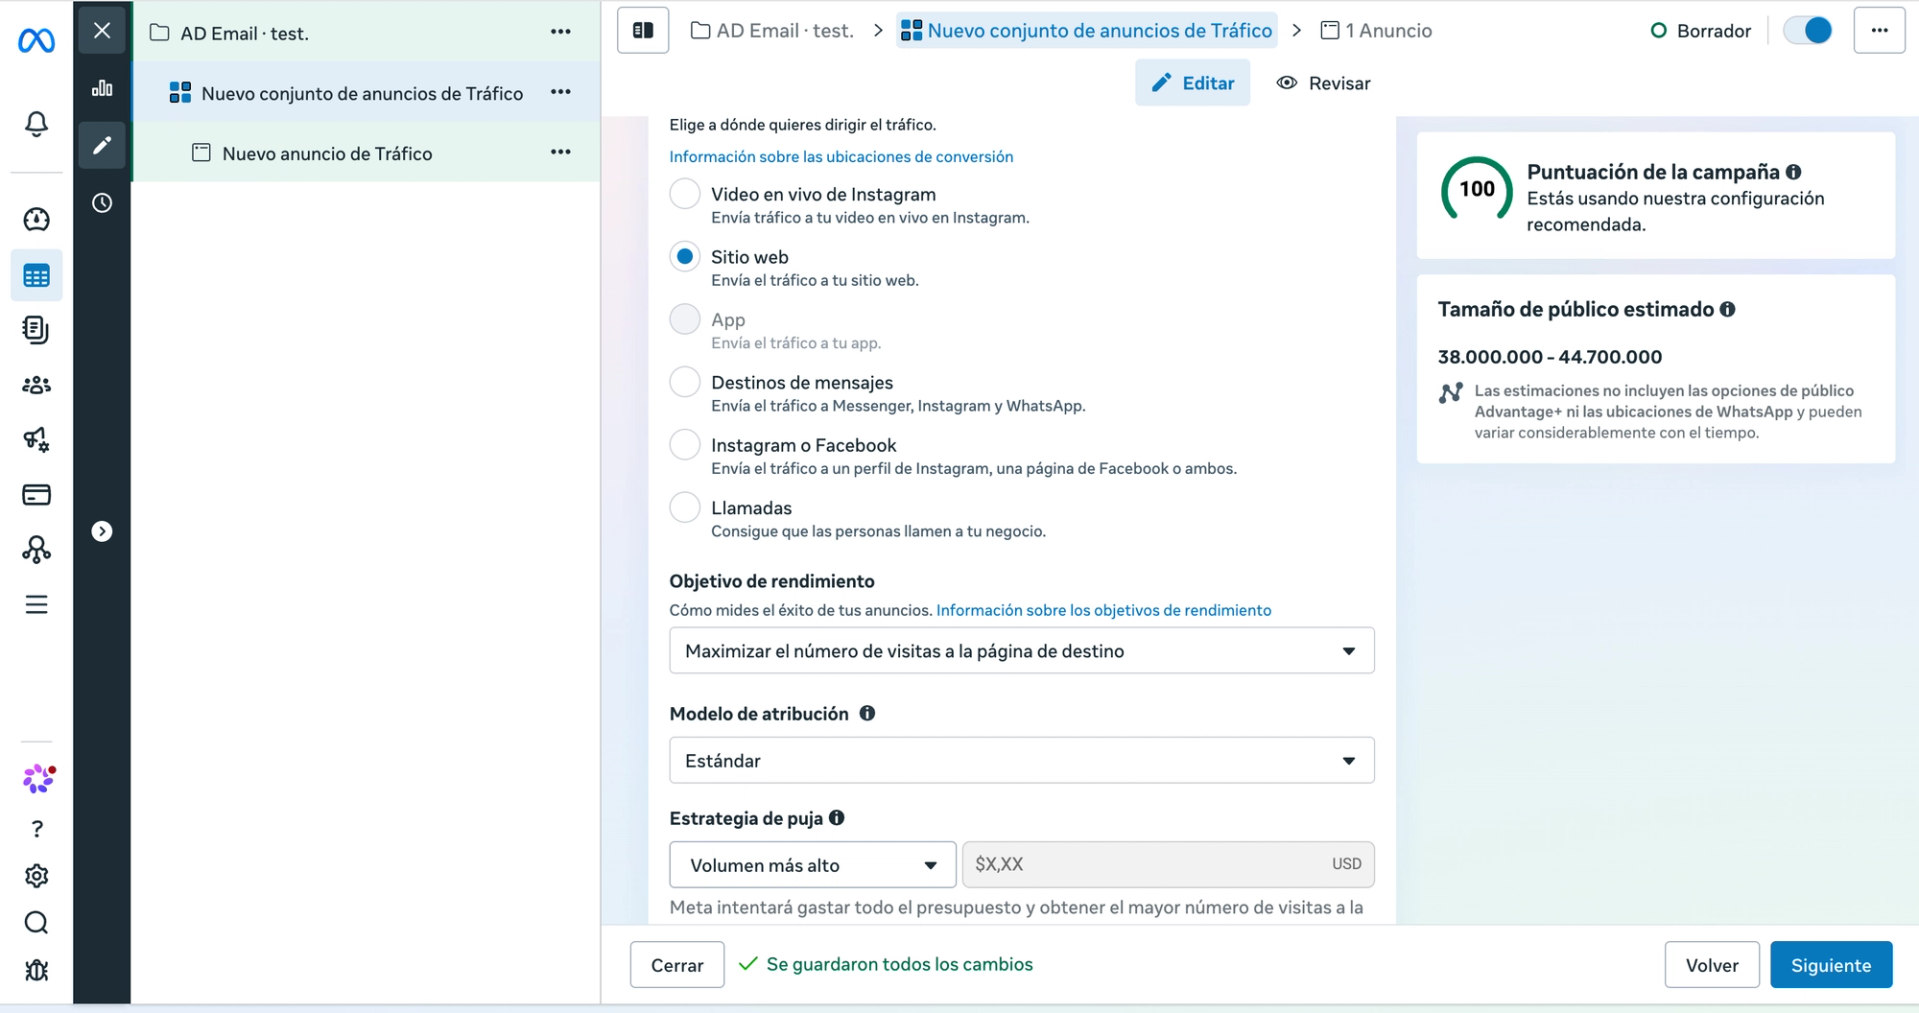Click the report a problem bug icon

pos(36,970)
